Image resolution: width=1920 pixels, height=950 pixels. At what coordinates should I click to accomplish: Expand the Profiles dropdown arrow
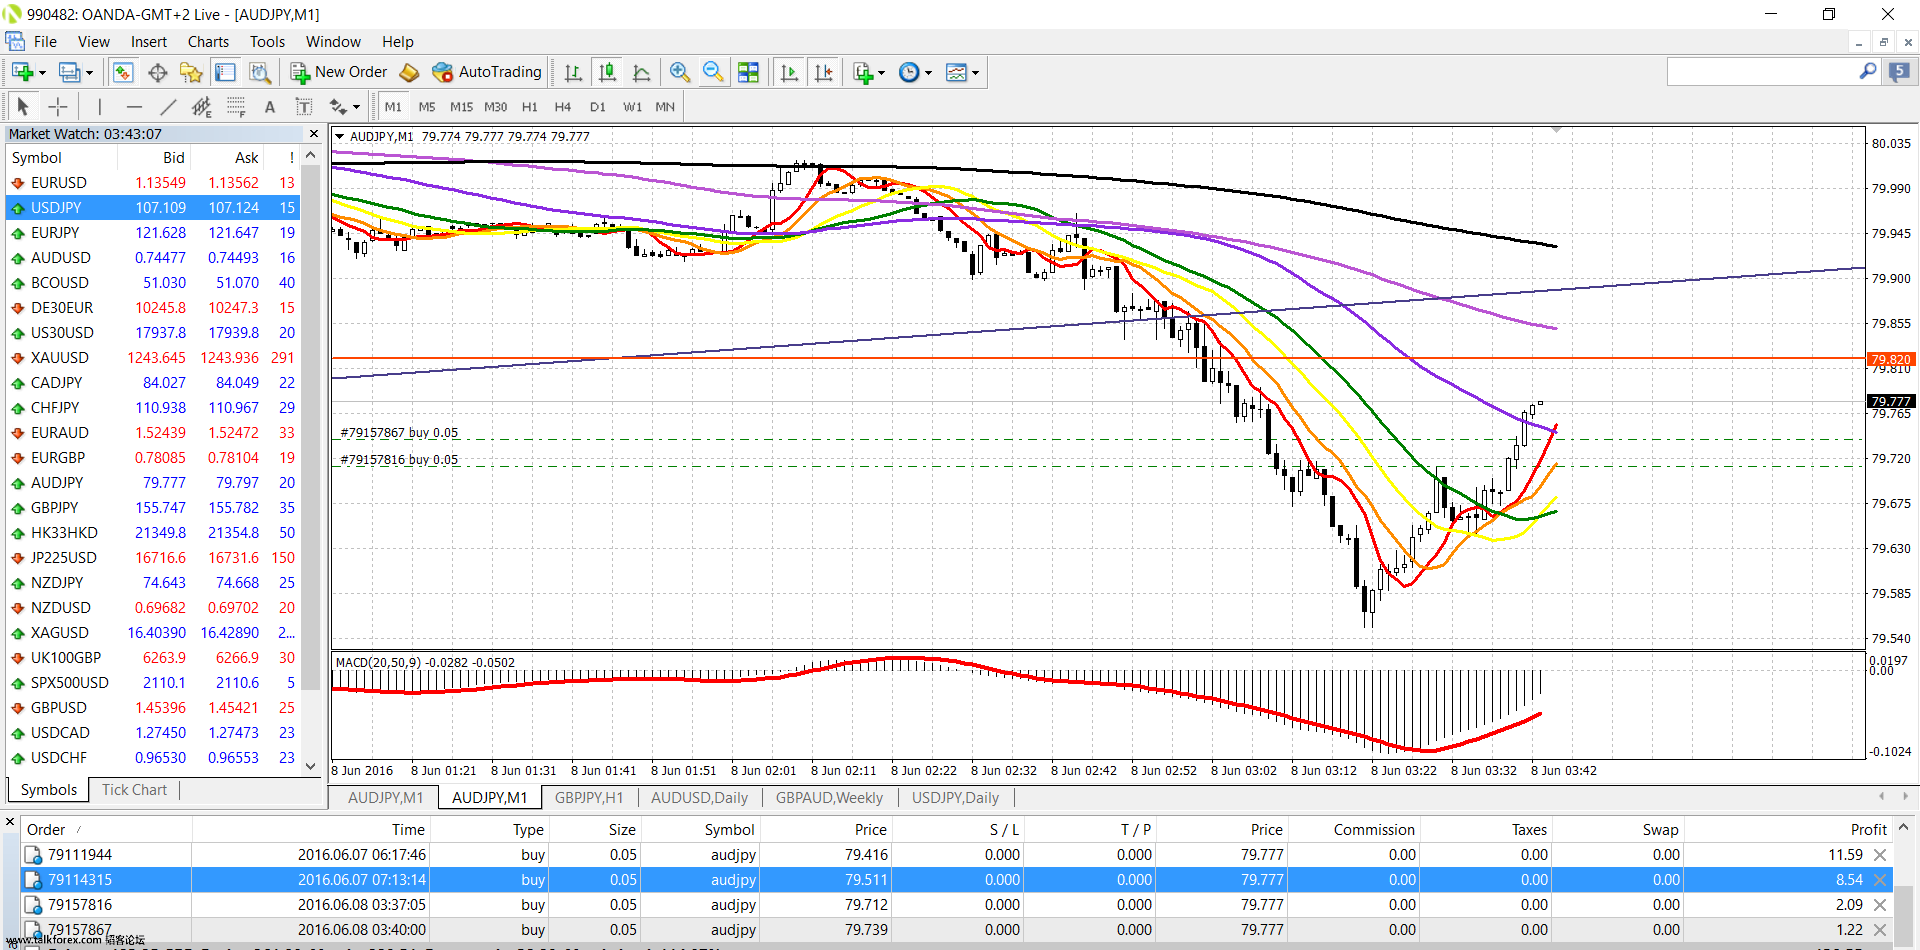pyautogui.click(x=89, y=72)
